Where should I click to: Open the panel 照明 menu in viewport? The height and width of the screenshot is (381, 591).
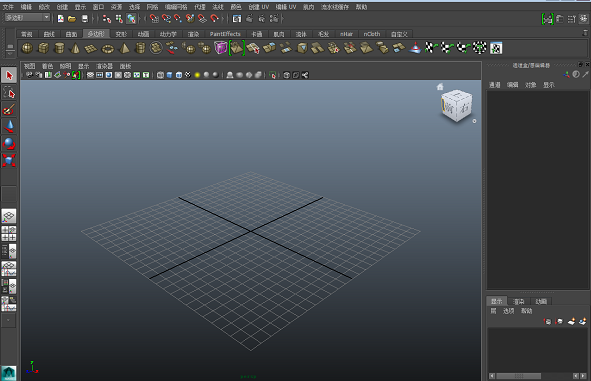[x=66, y=66]
